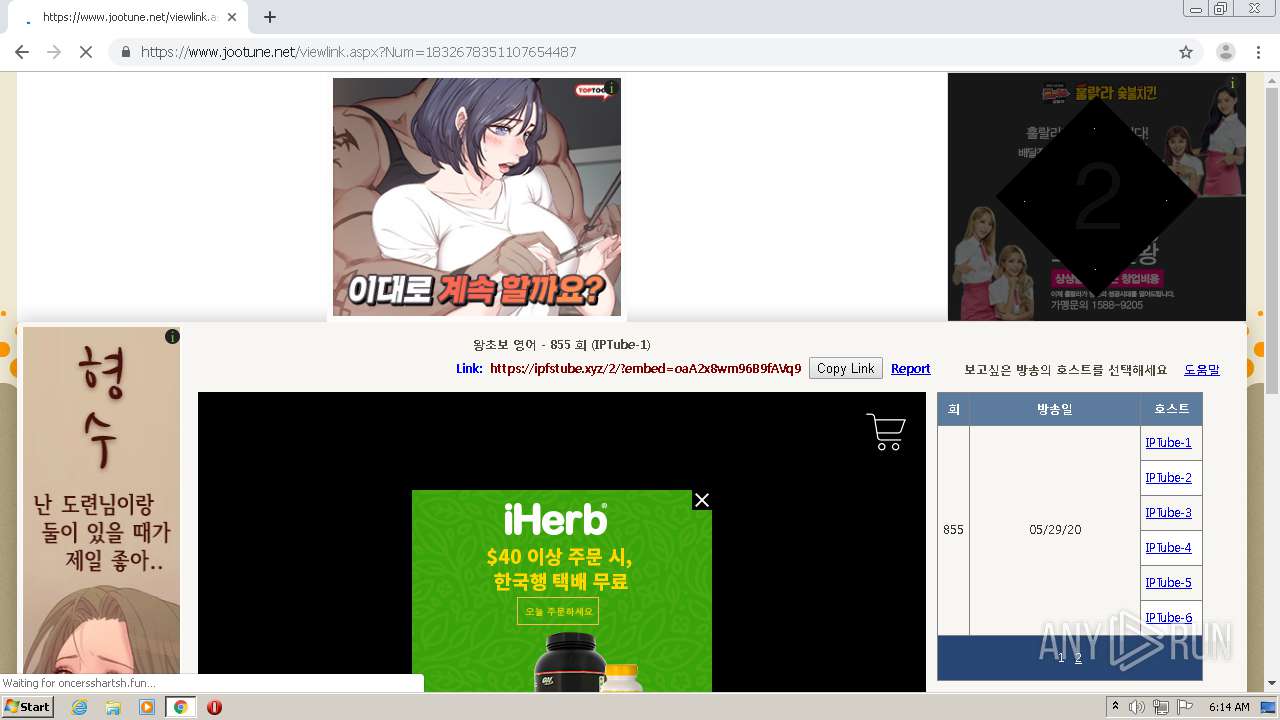The image size is (1280, 720).
Task: Click the ad info icon on the left banner
Action: 172,337
